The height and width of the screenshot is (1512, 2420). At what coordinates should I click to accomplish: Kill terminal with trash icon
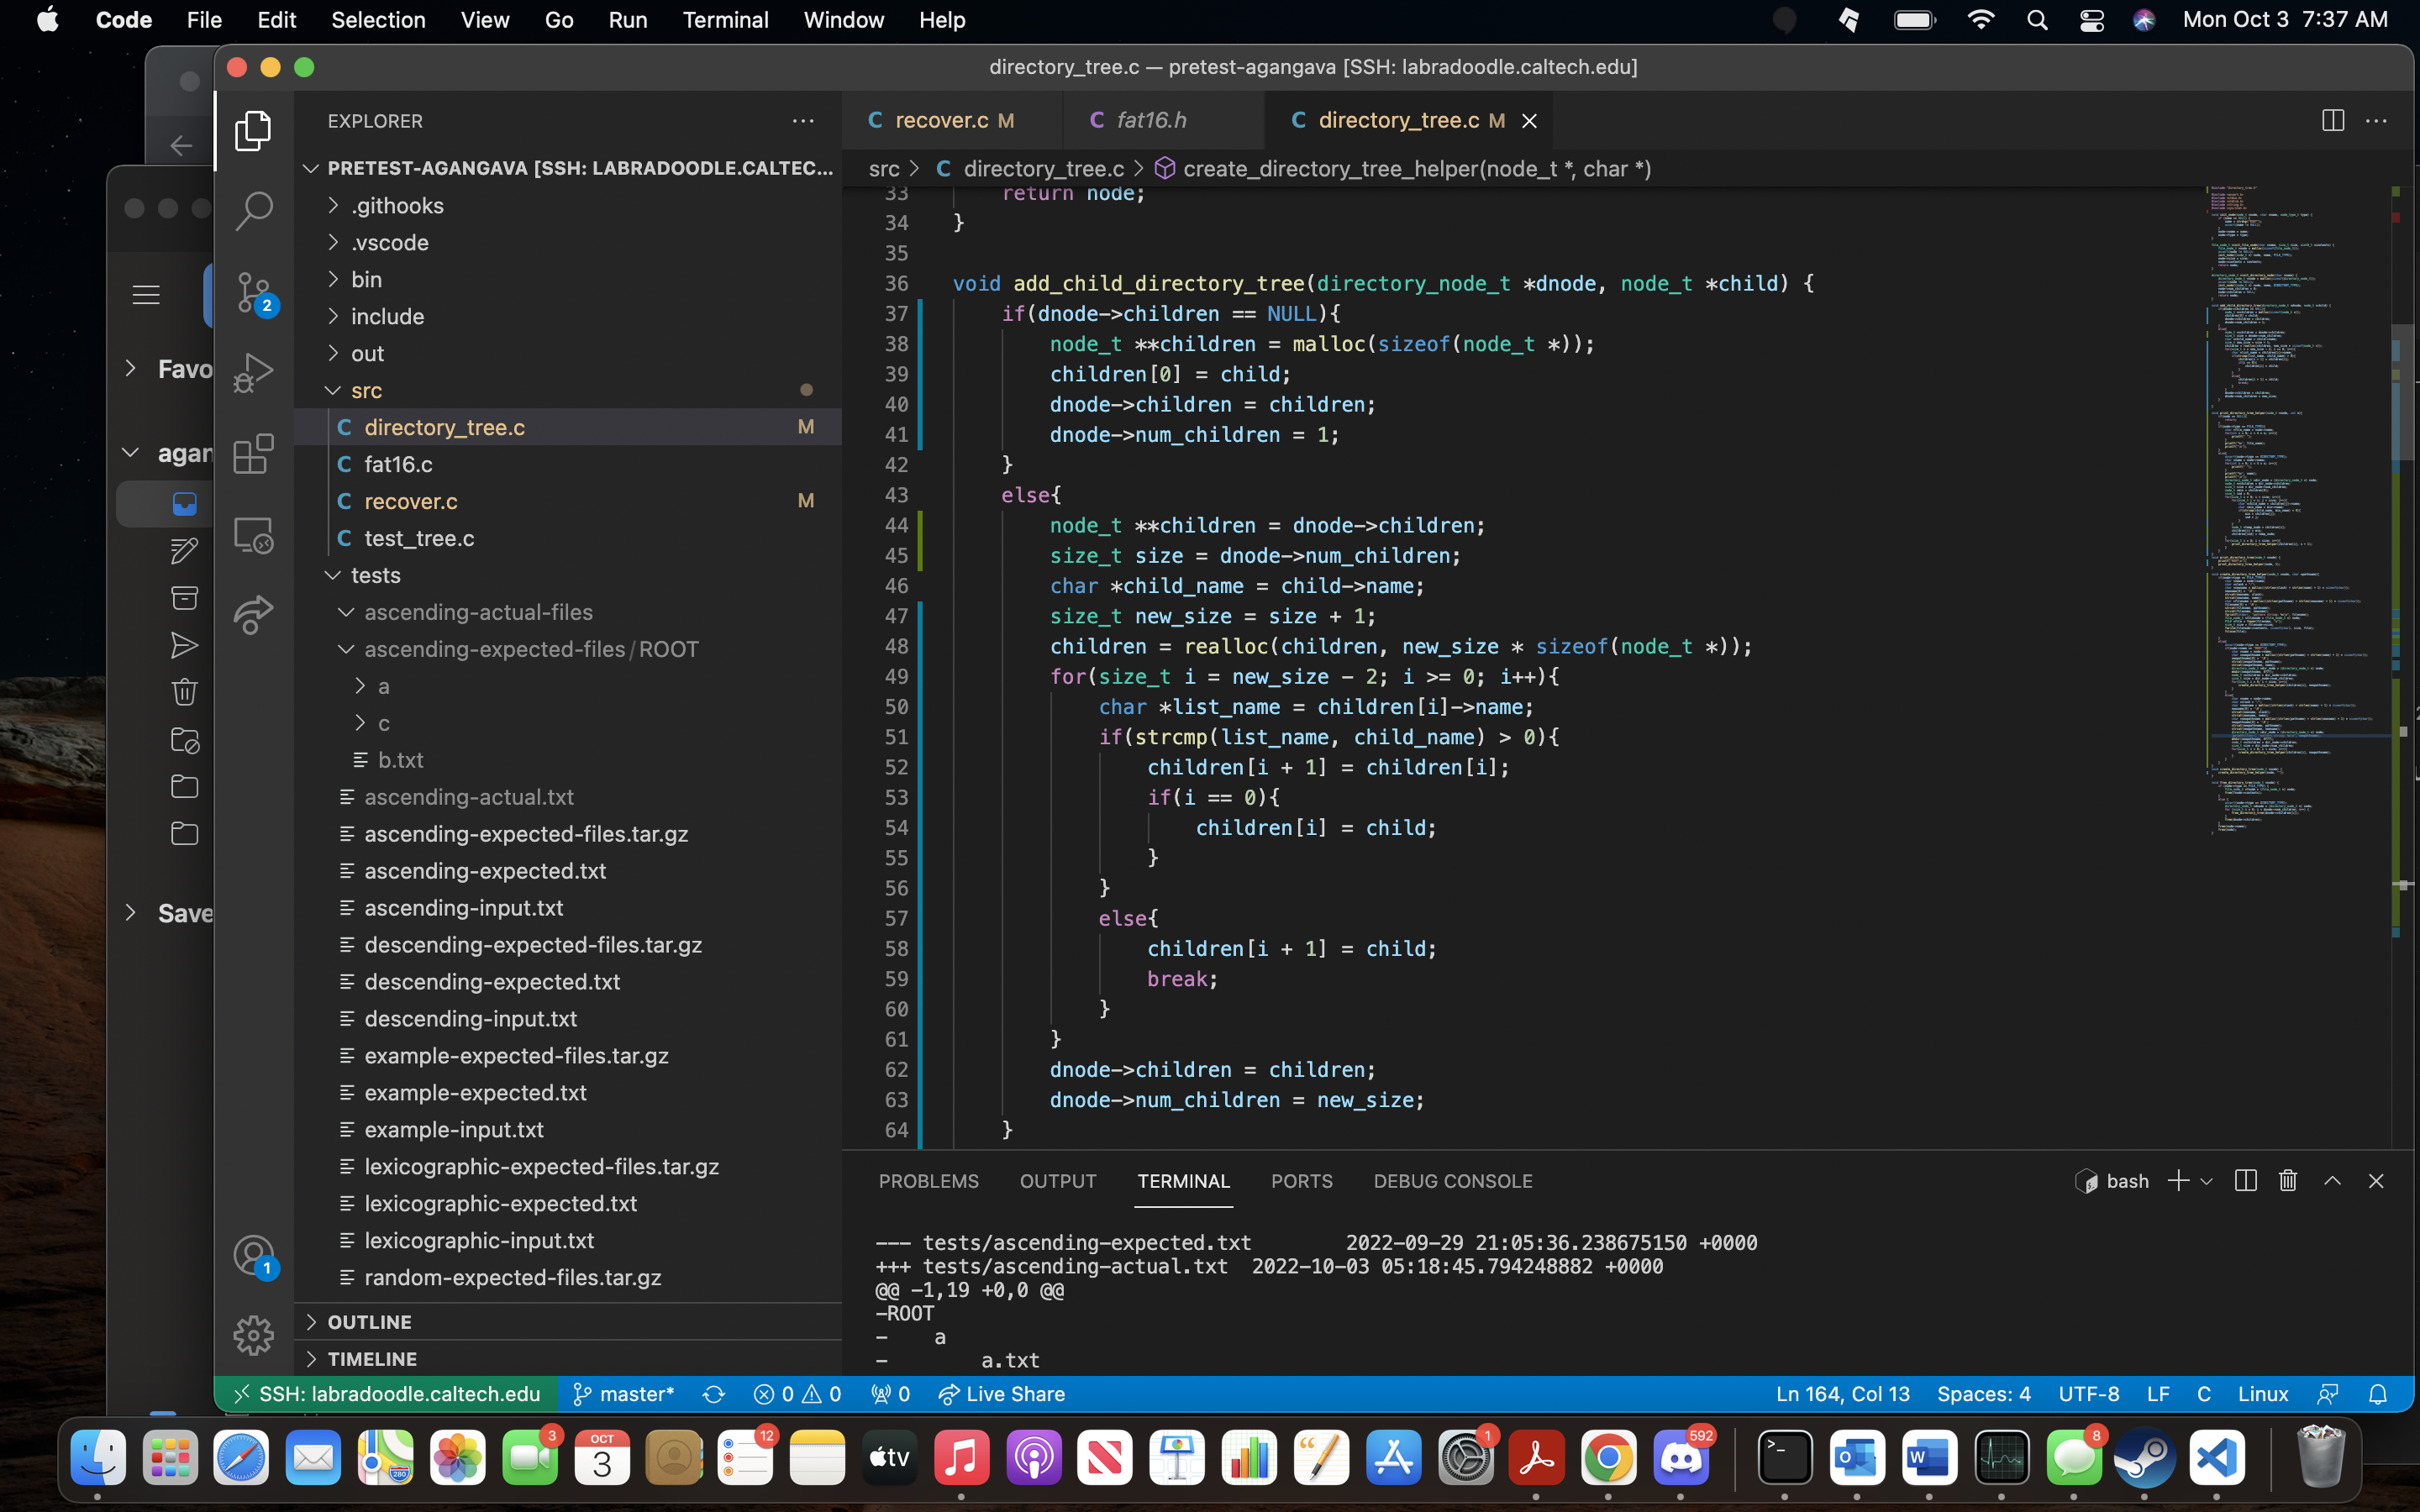pyautogui.click(x=2288, y=1181)
